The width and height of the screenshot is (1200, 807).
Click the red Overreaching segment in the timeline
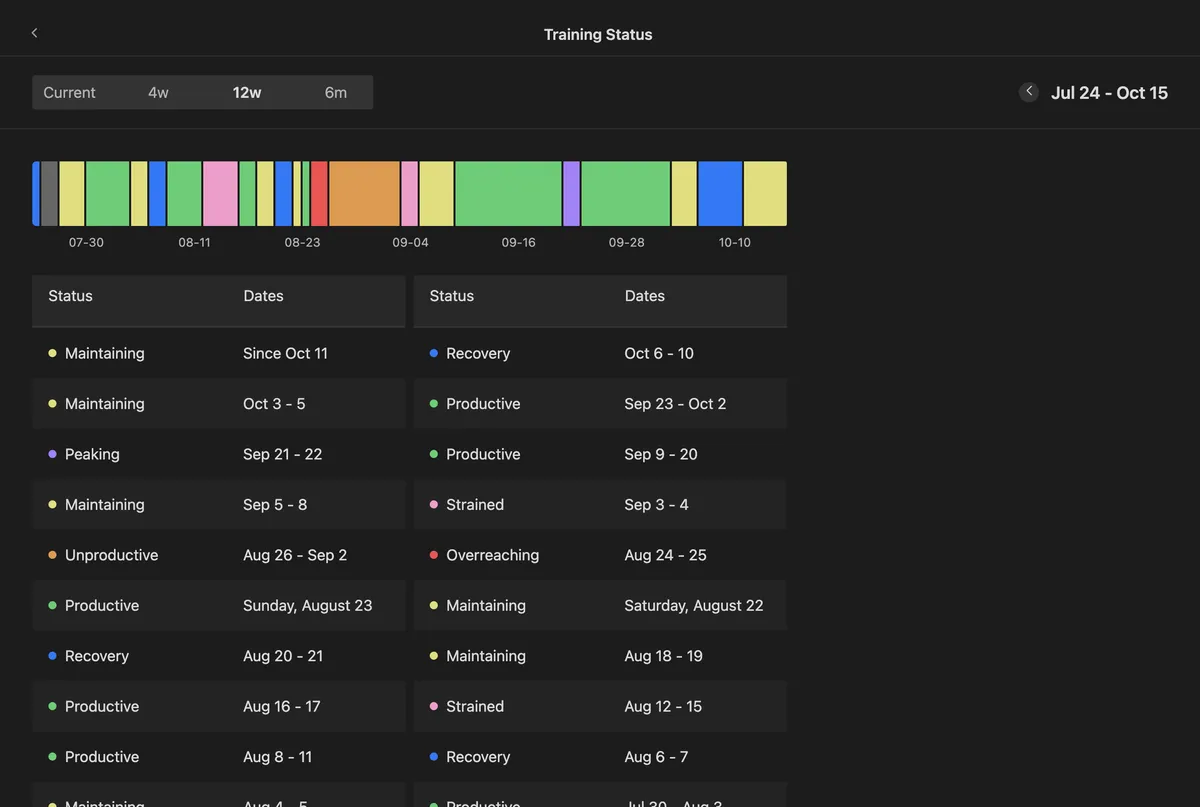tap(319, 193)
